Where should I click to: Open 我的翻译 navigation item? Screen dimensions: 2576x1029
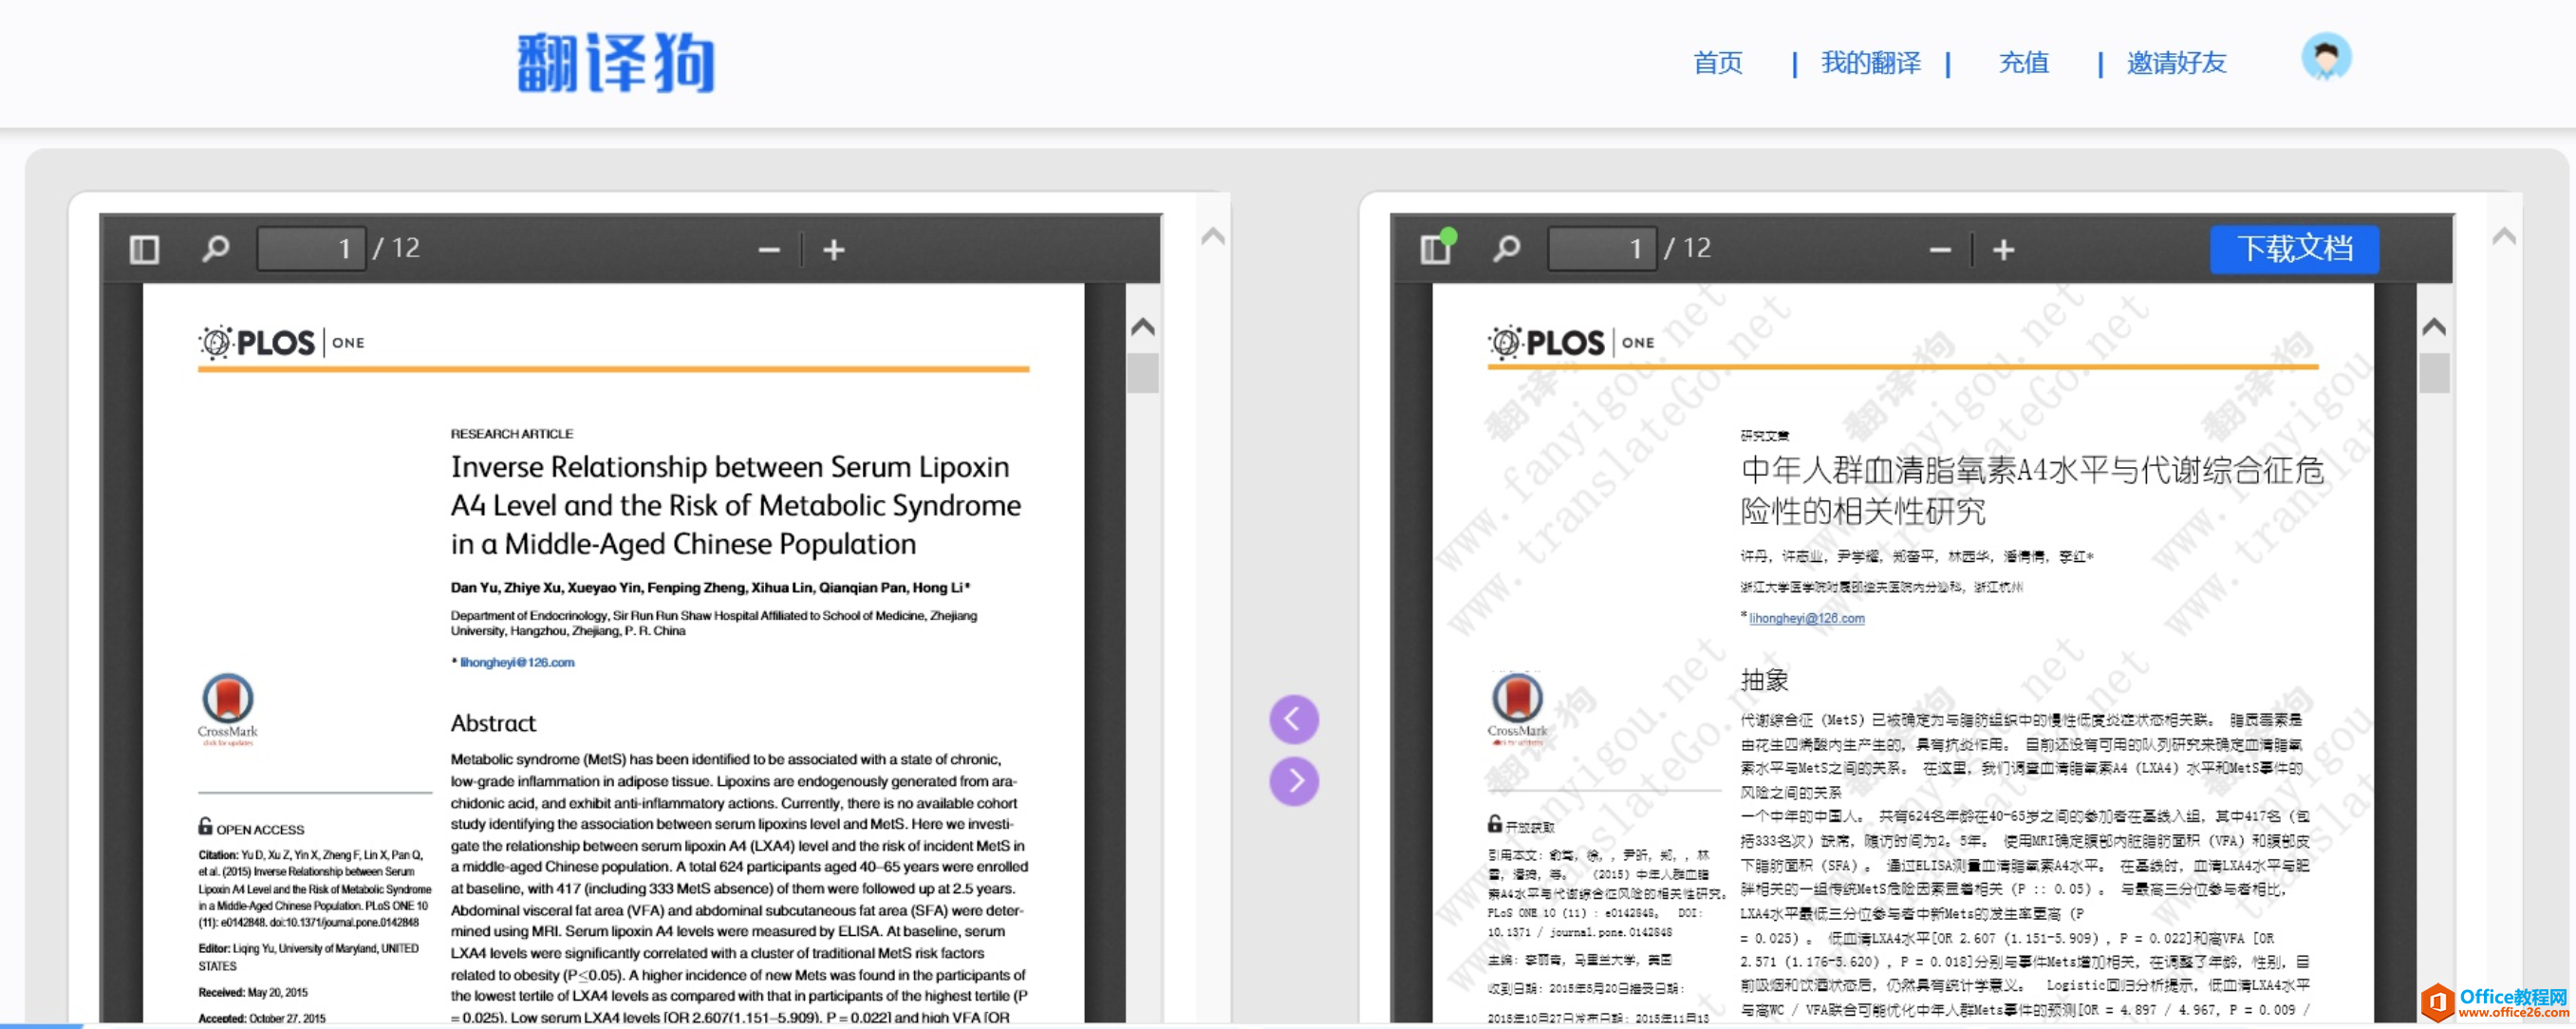coord(1870,63)
